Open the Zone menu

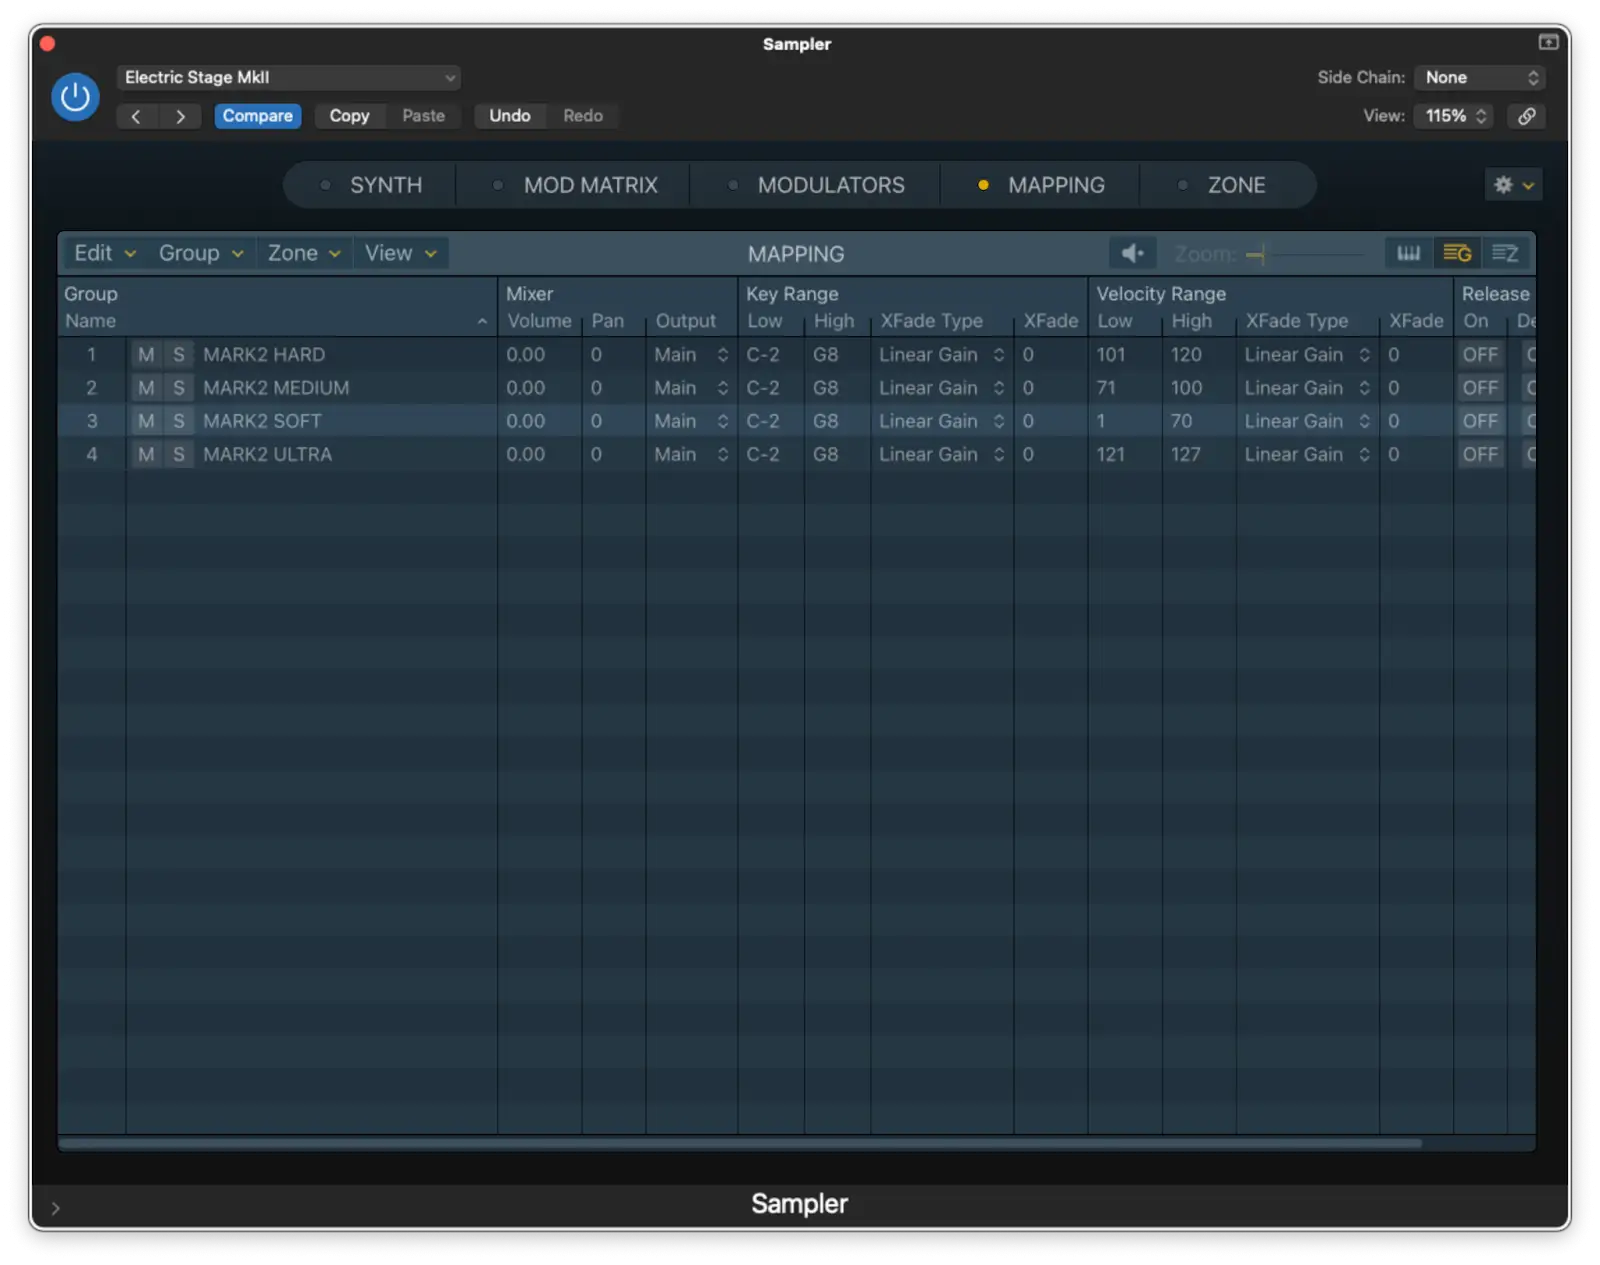[303, 254]
